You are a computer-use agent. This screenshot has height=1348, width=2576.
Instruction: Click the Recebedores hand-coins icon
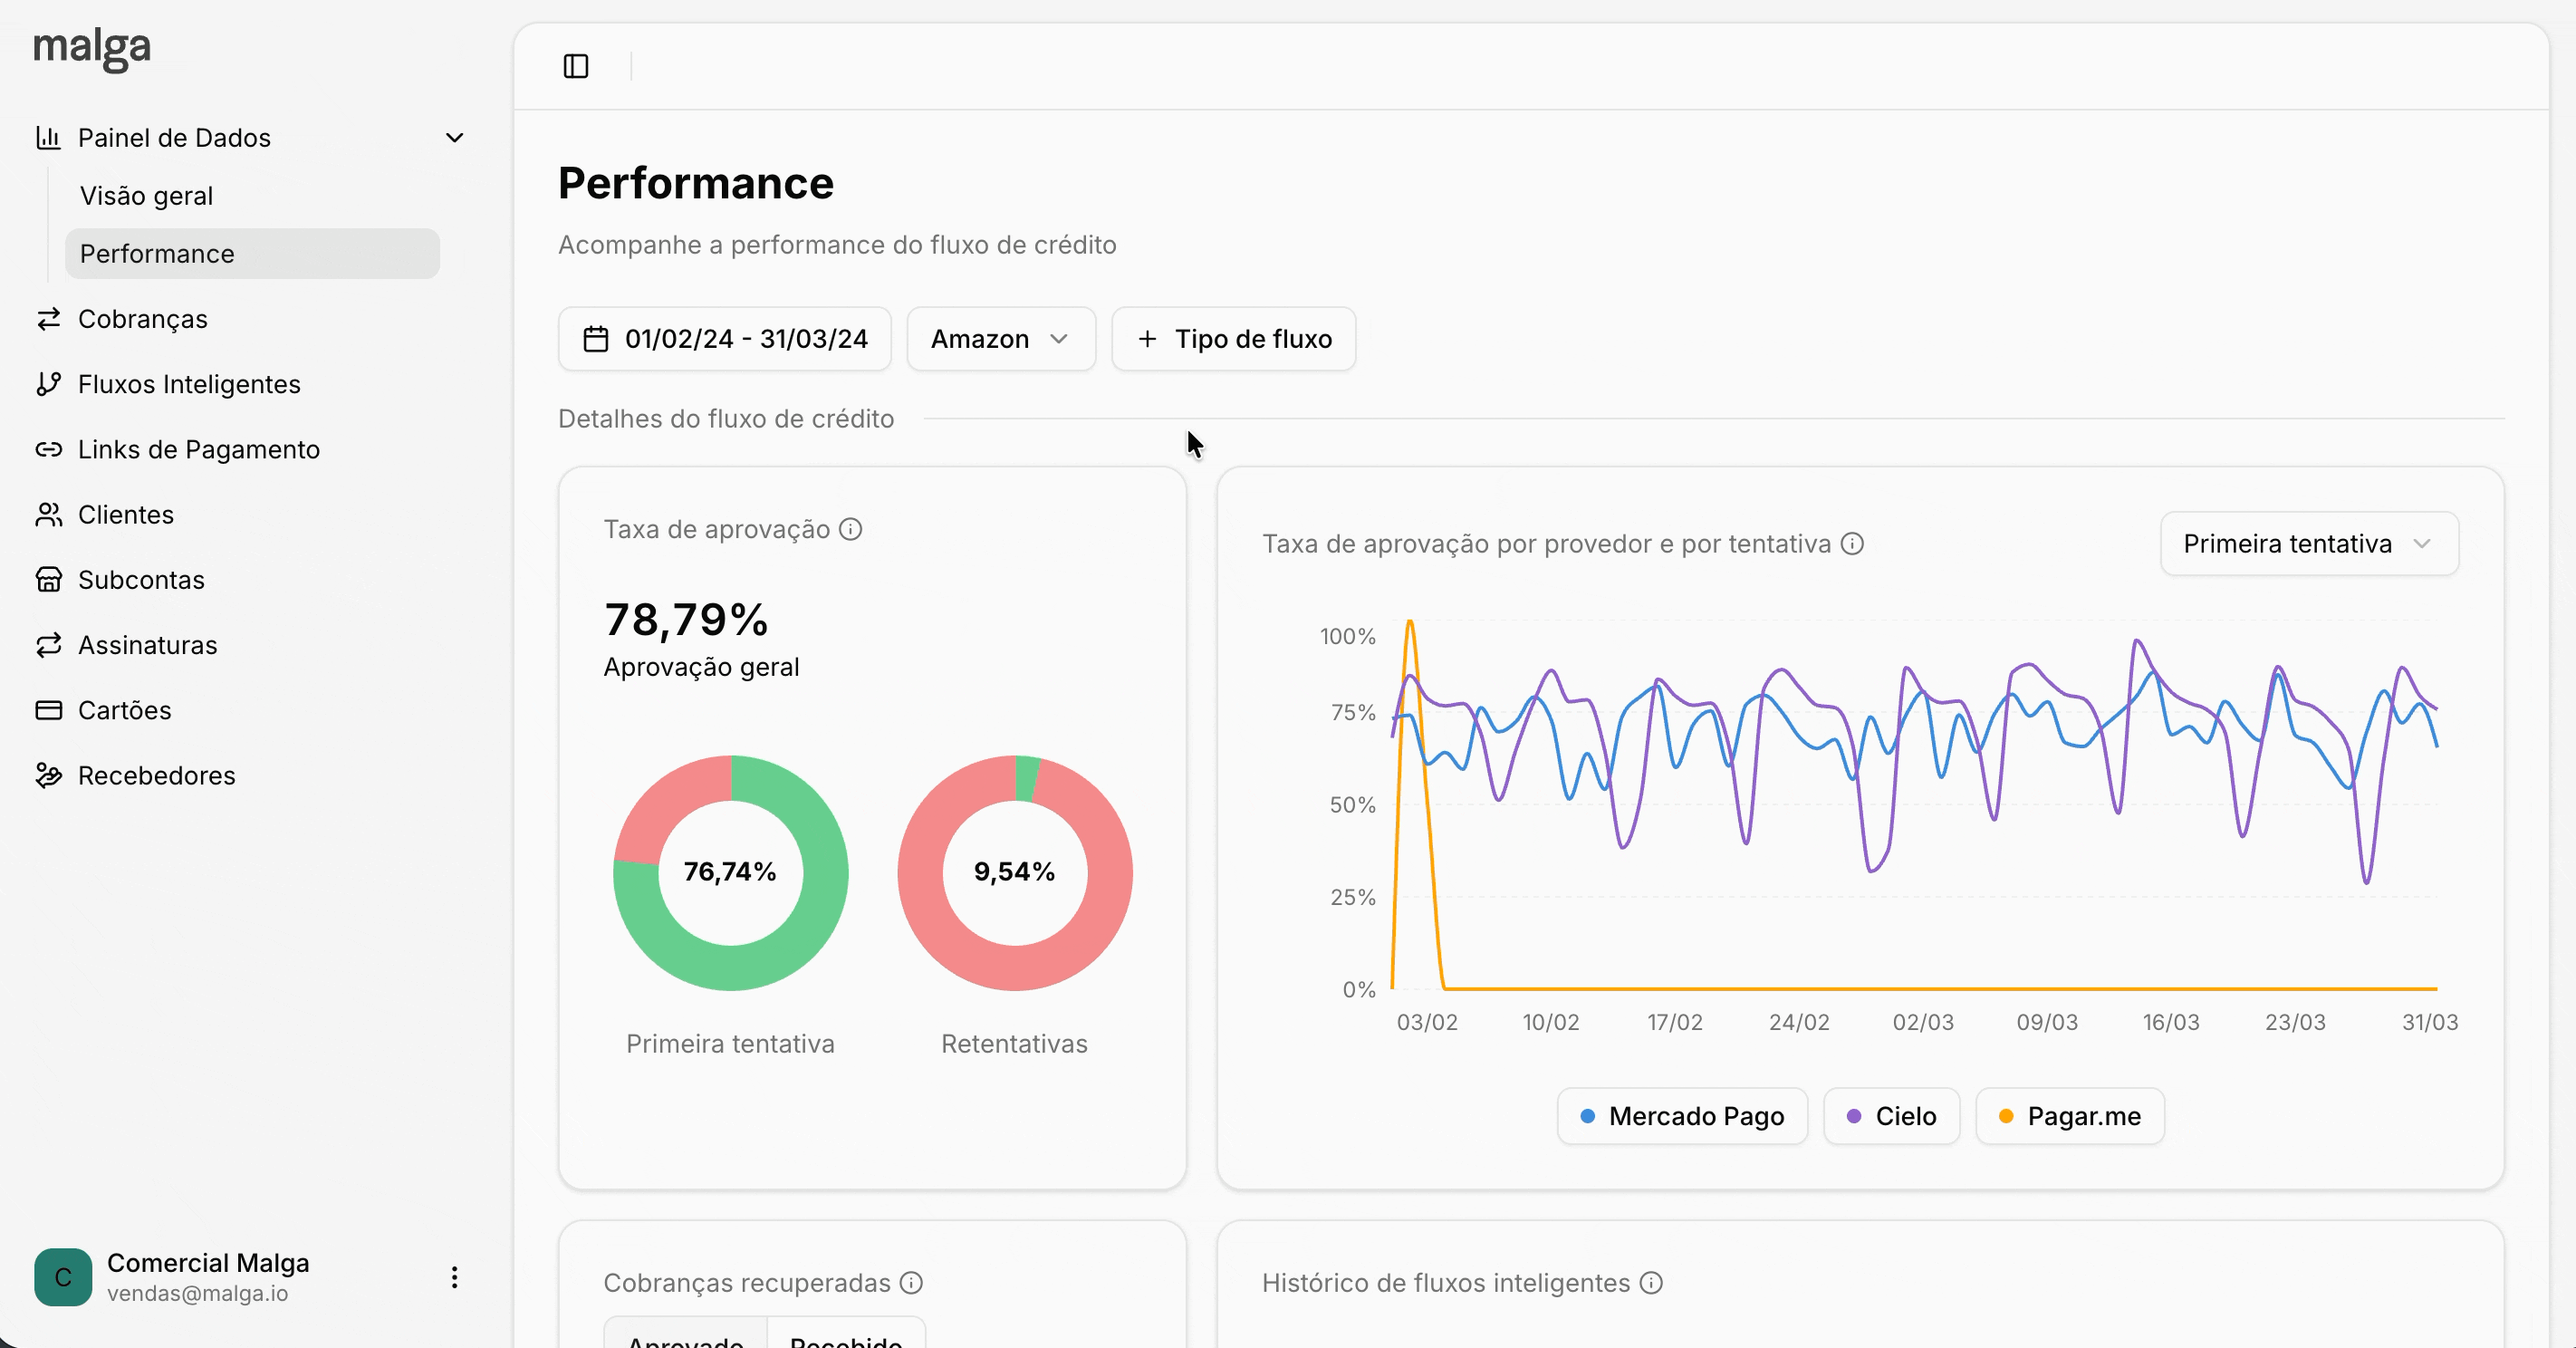48,775
